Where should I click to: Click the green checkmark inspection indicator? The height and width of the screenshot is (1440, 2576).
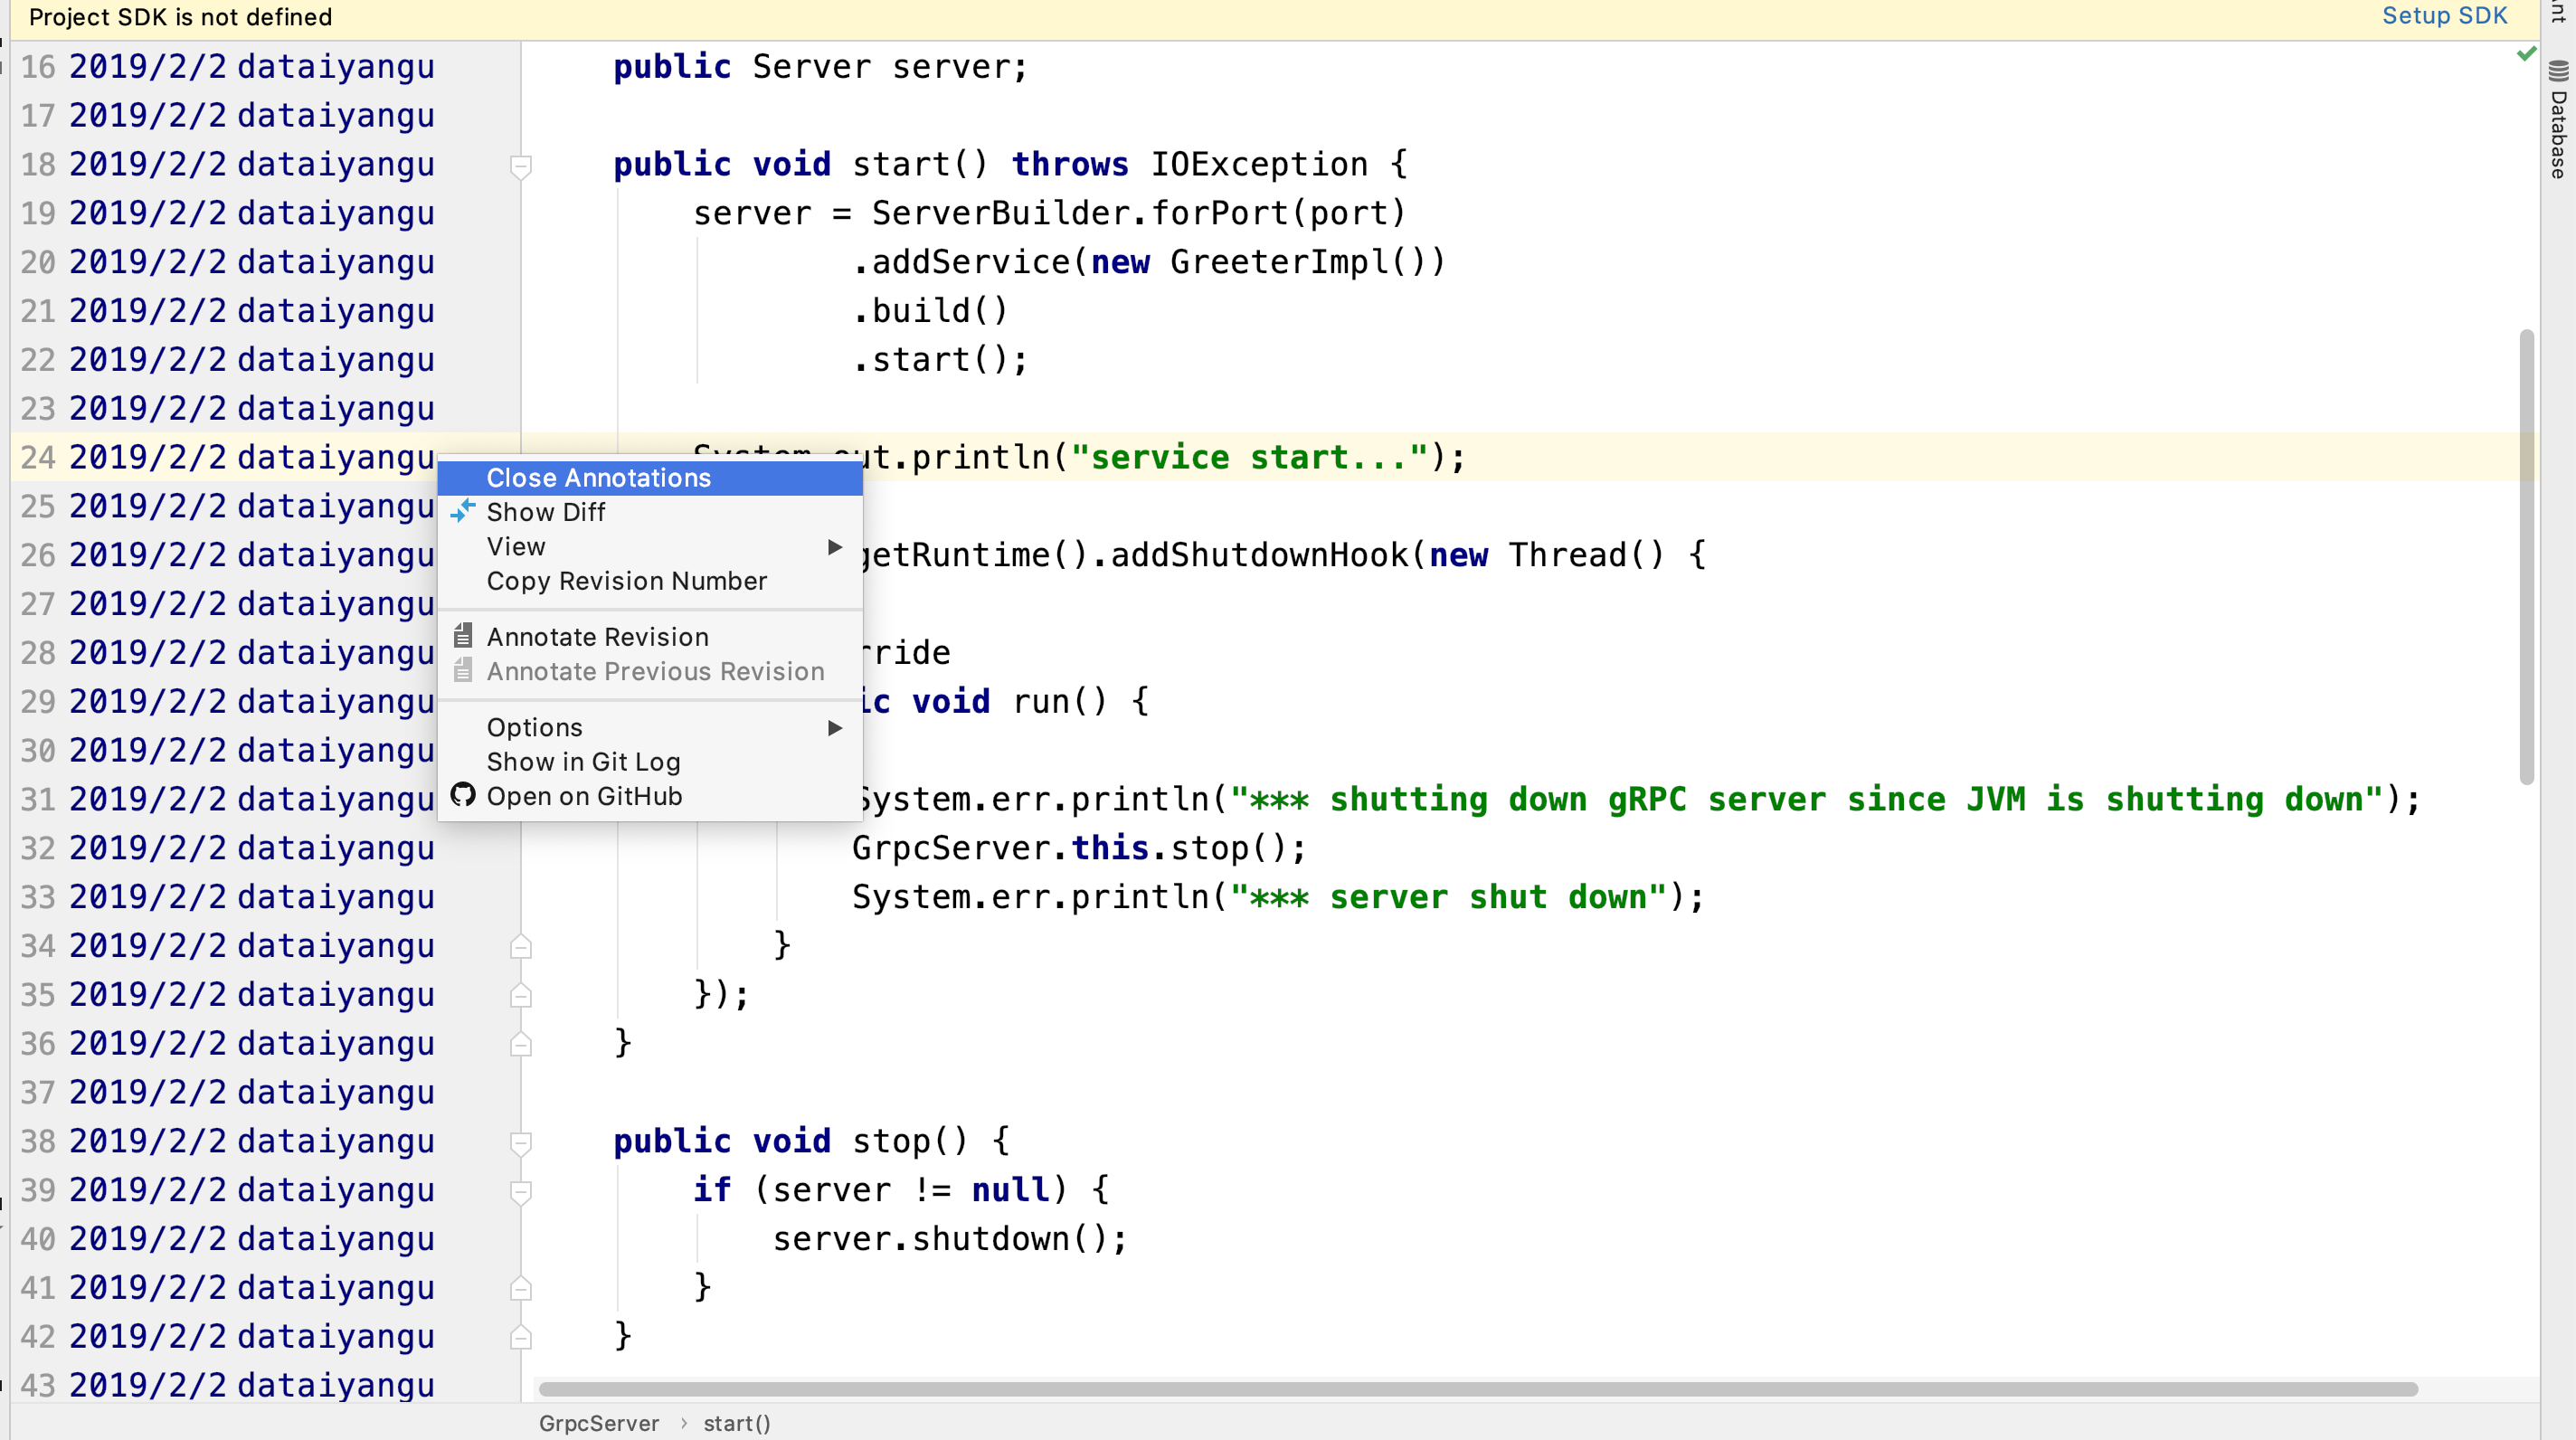pyautogui.click(x=2527, y=53)
